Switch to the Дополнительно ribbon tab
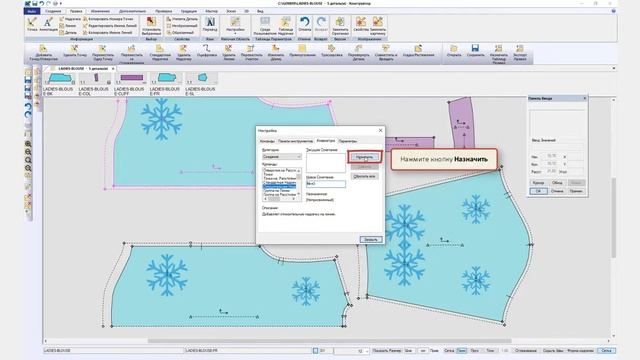The image size is (640, 360). 132,11
